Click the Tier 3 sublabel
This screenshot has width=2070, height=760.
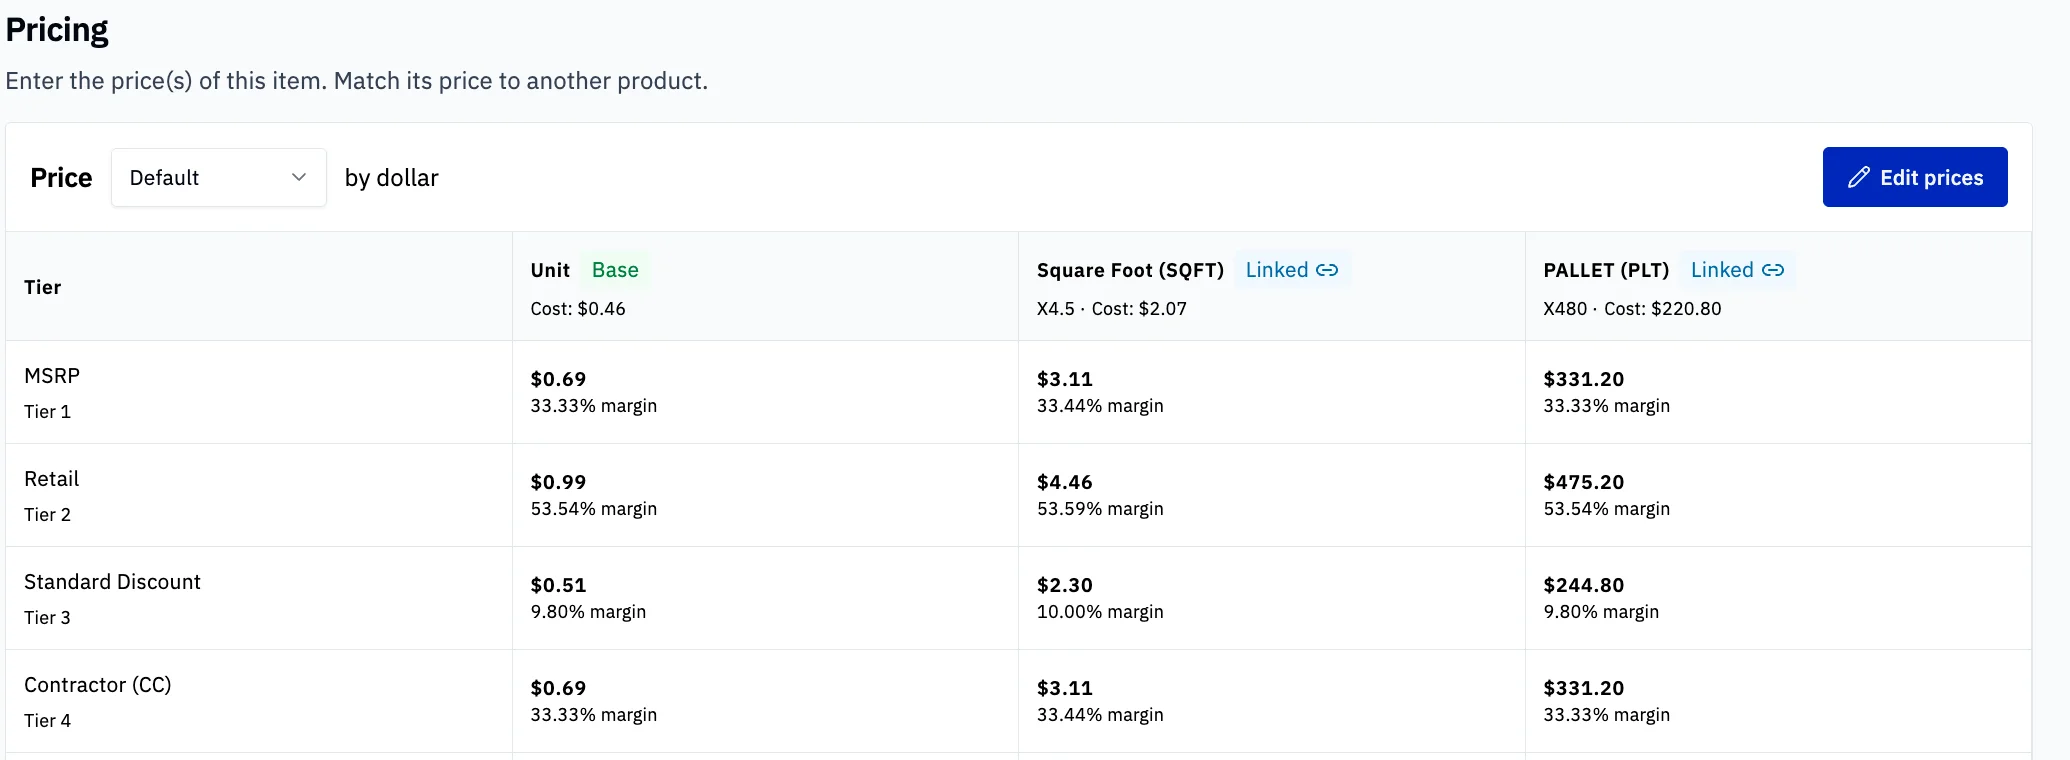click(47, 618)
